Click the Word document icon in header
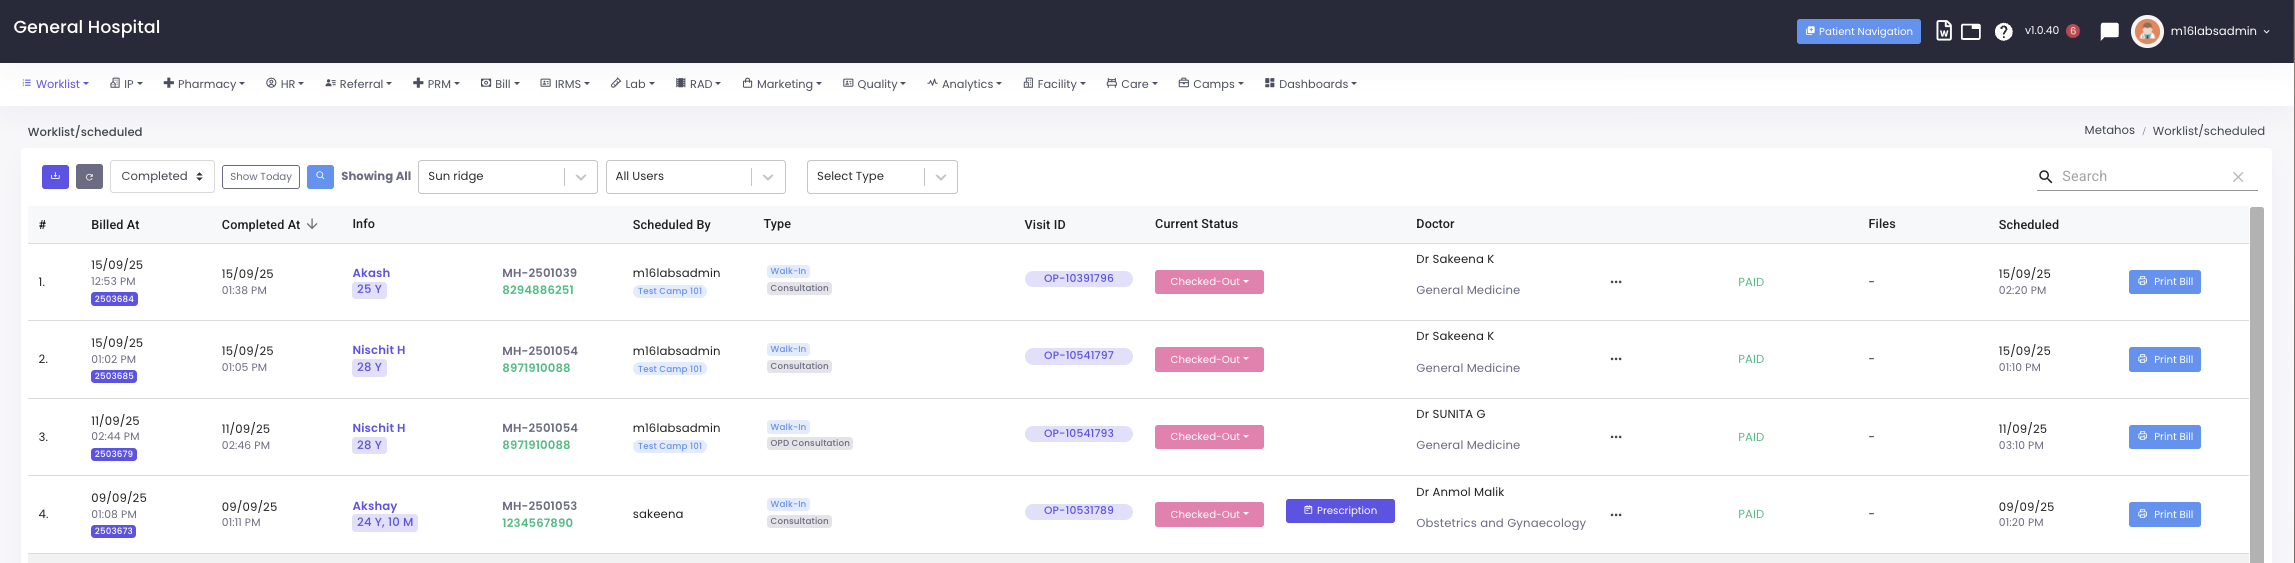This screenshot has width=2295, height=563. 1943,31
